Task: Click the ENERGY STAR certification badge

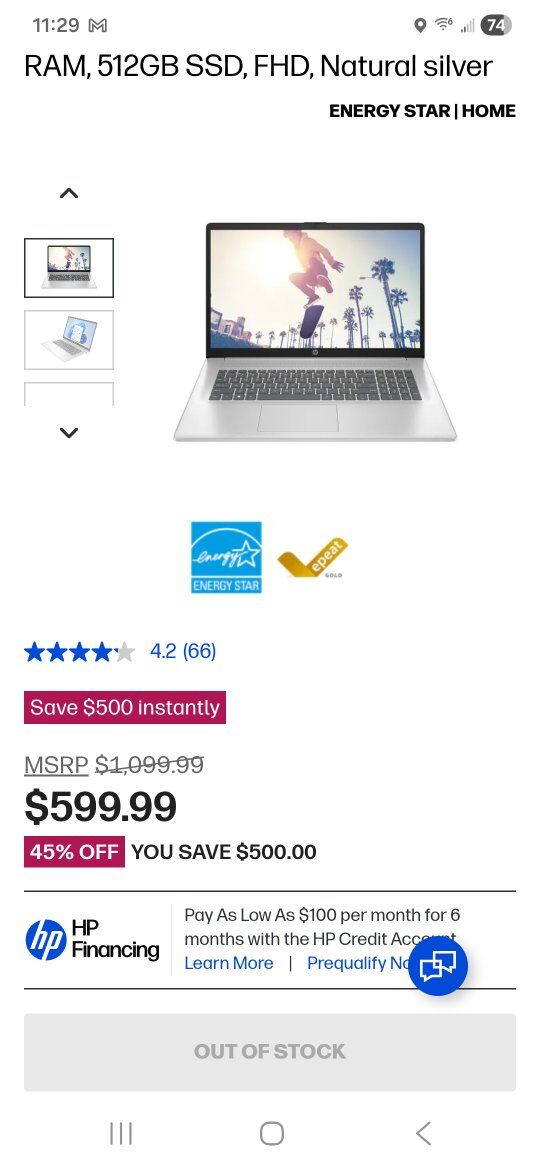Action: coord(226,557)
